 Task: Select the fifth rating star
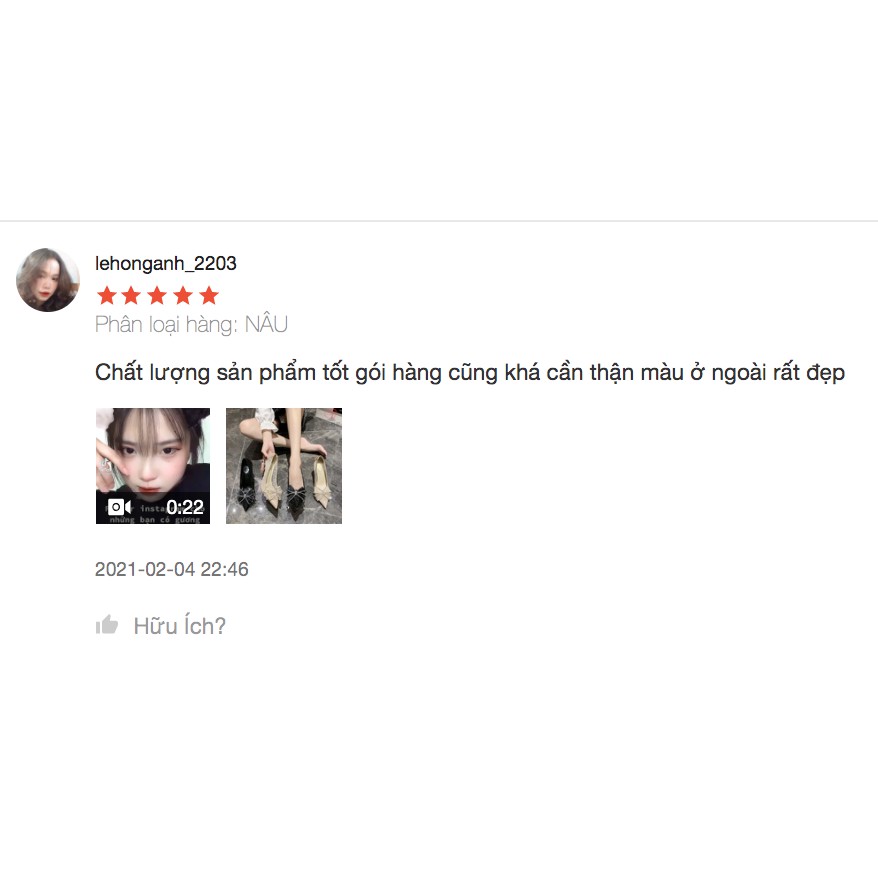point(209,295)
